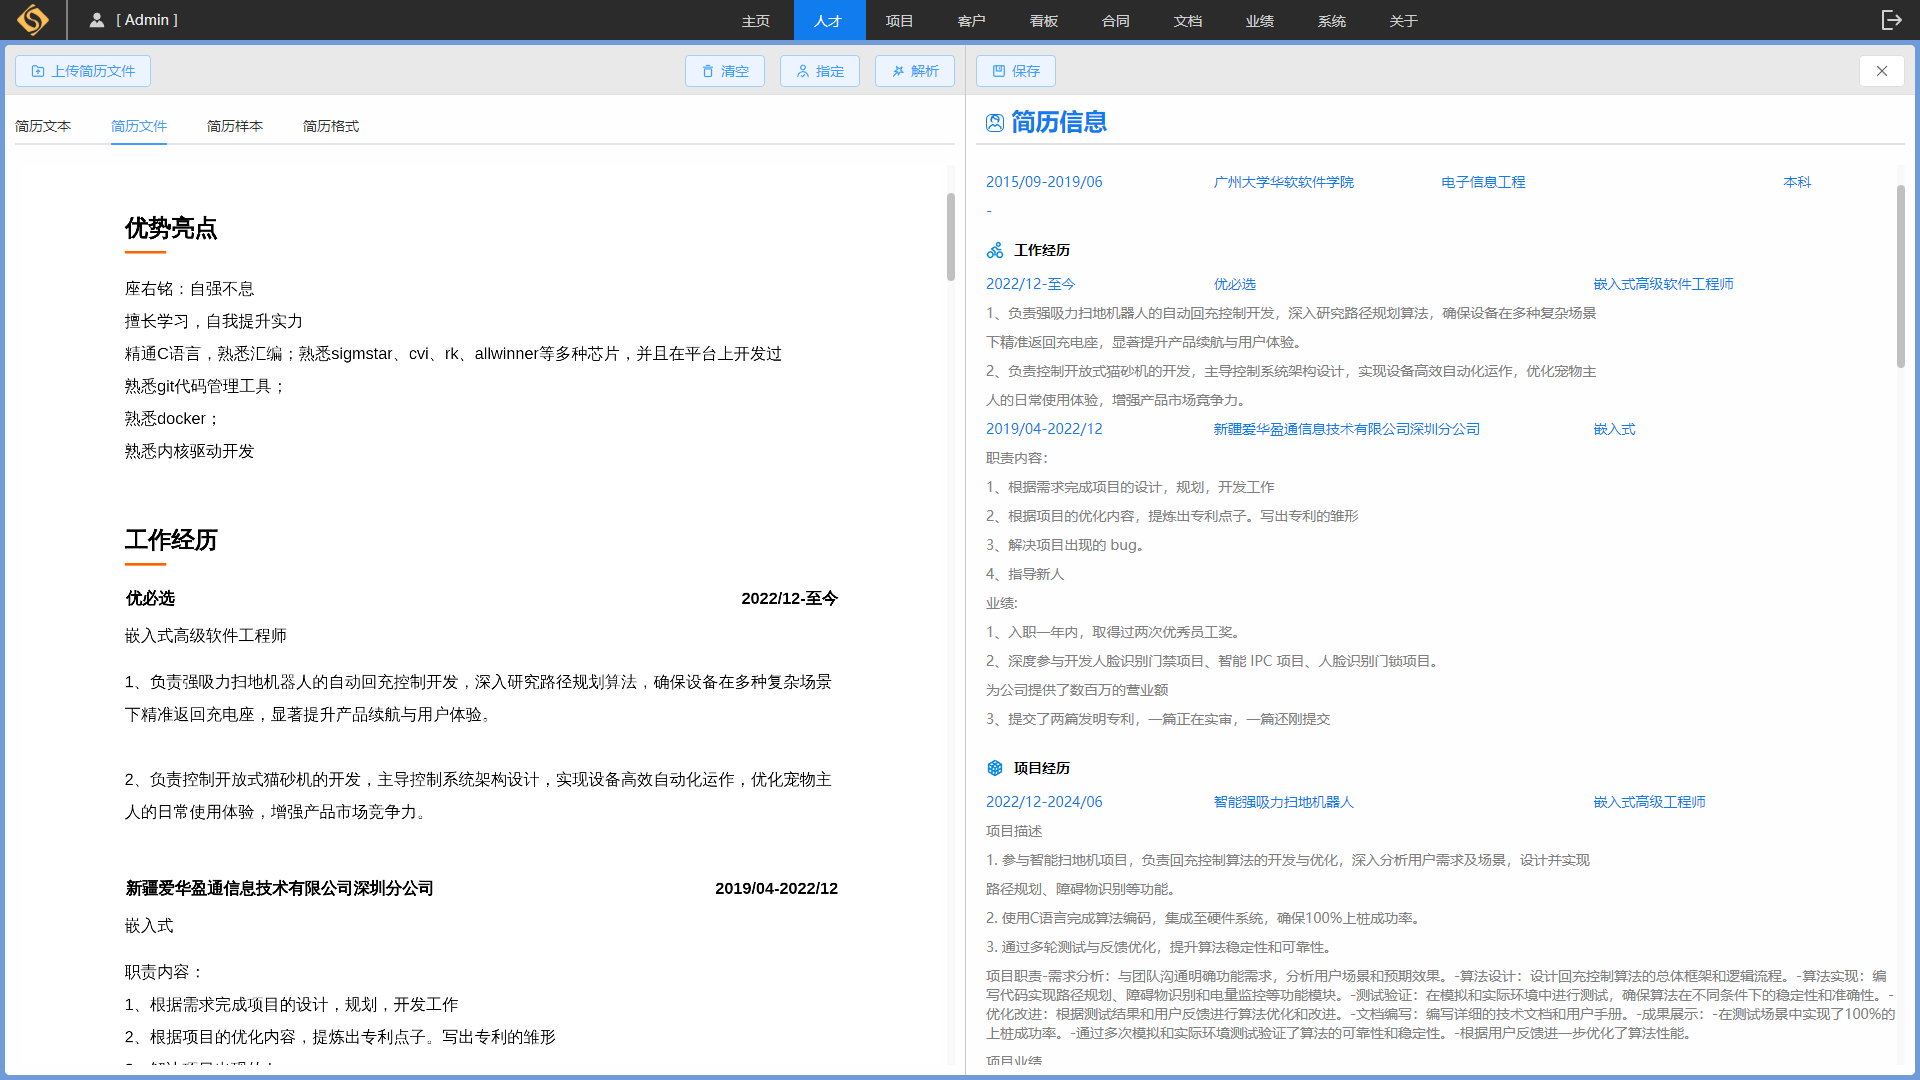1920x1080 pixels.
Task: Click 新疆爱华盈通 company link in info panel
Action: [x=1347, y=429]
